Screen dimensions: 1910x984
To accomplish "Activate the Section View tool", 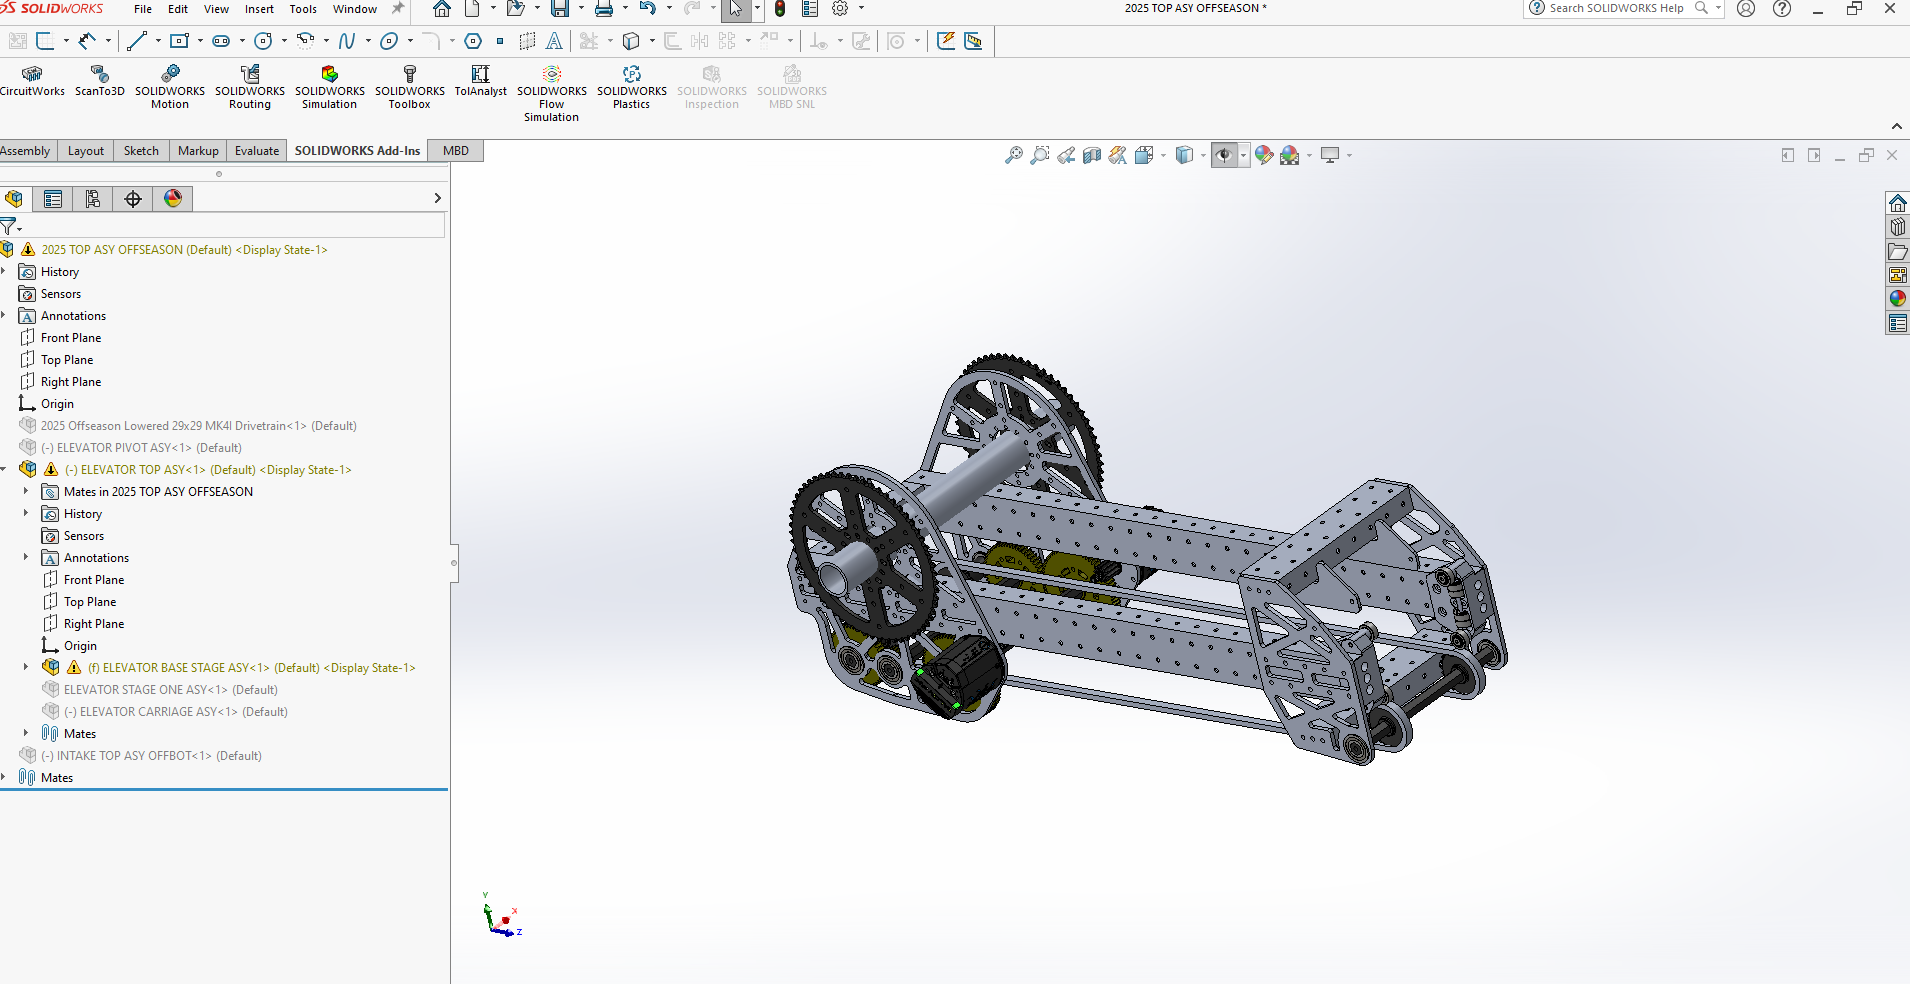I will (1092, 155).
